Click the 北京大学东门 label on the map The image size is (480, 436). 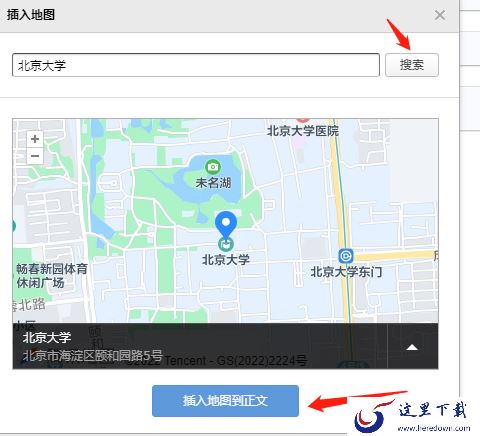[346, 272]
